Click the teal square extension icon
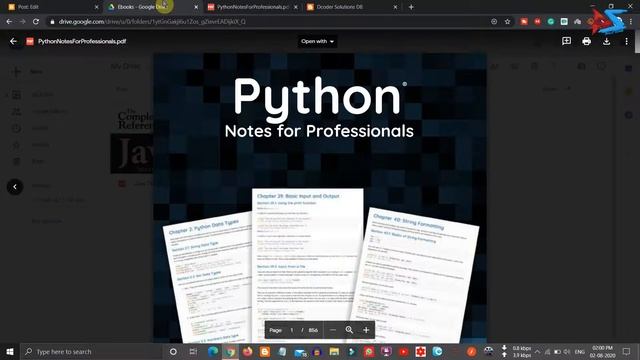This screenshot has height=360, width=640. click(x=564, y=21)
